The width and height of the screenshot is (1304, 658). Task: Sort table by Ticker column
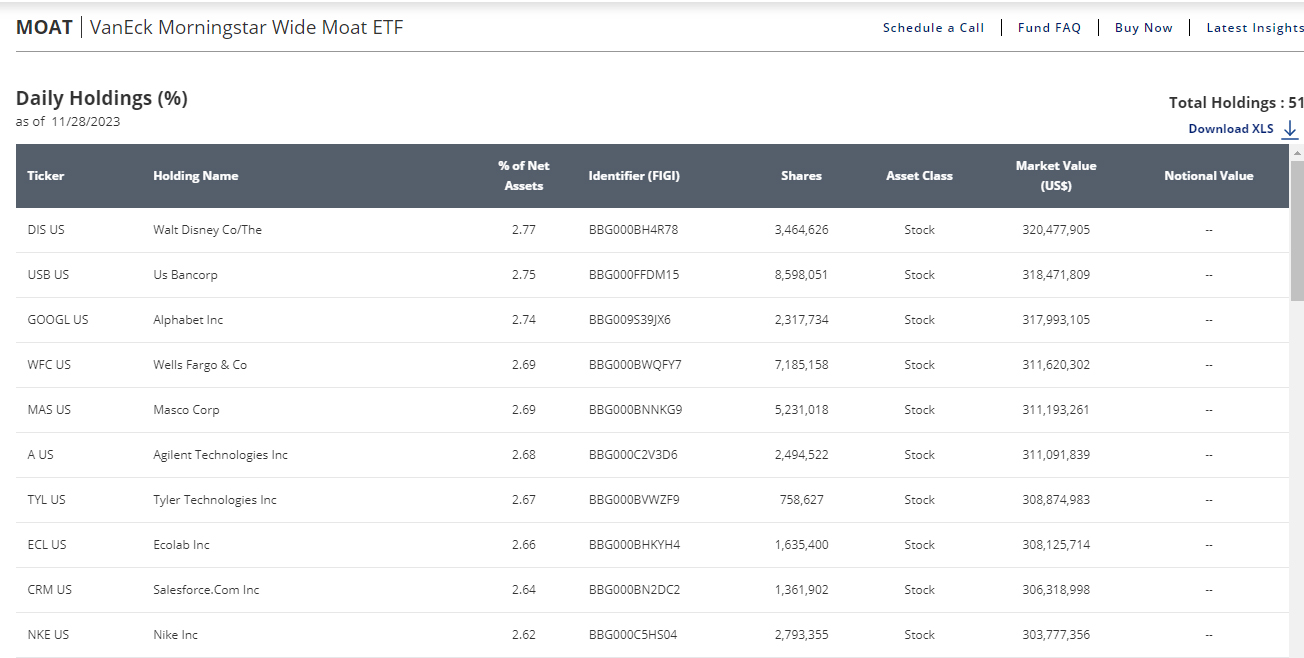click(45, 176)
